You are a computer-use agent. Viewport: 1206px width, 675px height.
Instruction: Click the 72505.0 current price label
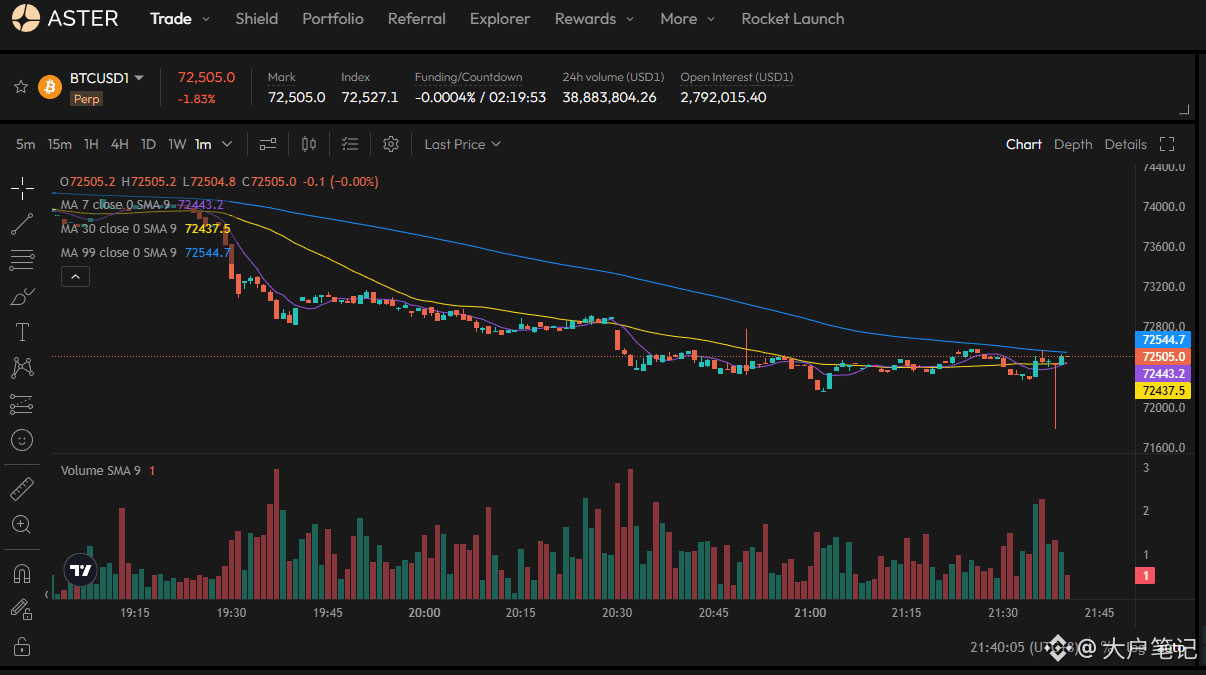(x=1163, y=357)
